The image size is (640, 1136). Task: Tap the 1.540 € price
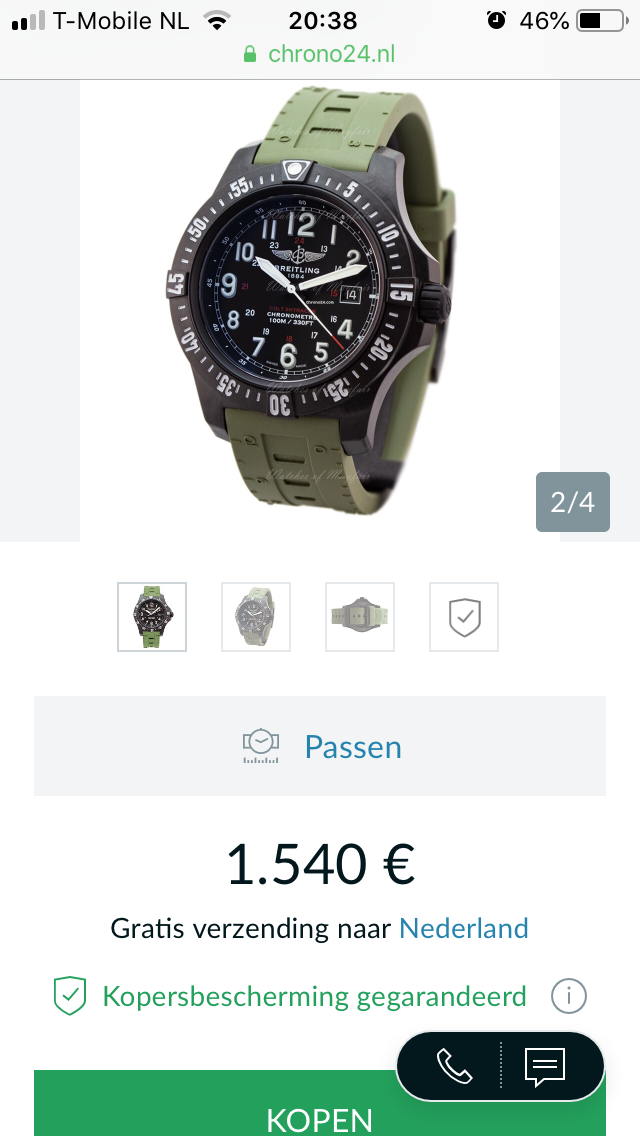[x=320, y=864]
